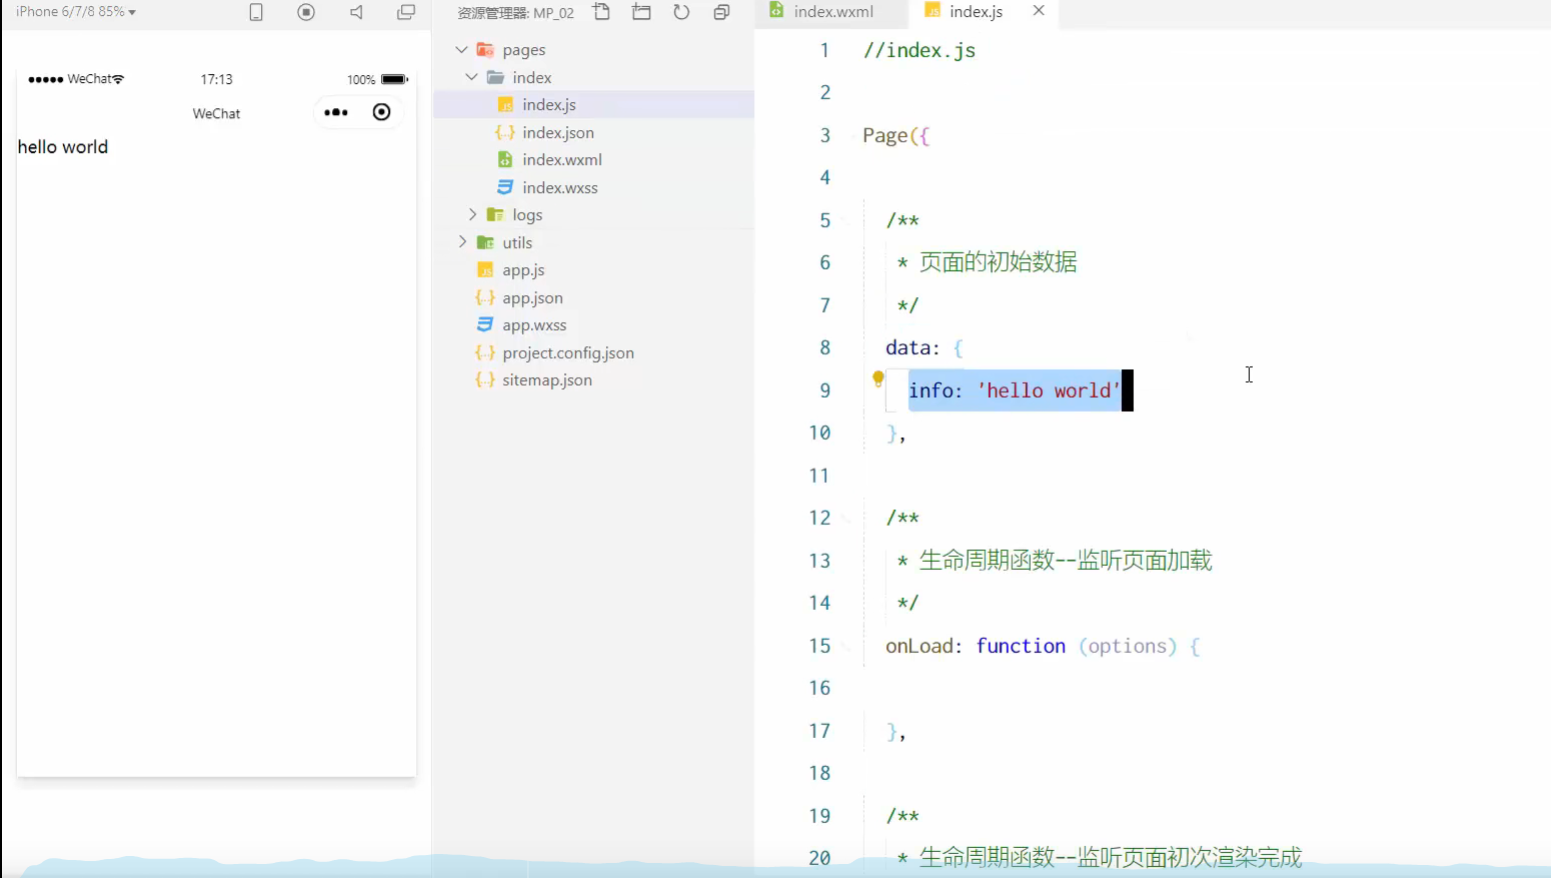
Task: Click the pages folder icon
Action: [x=485, y=49]
